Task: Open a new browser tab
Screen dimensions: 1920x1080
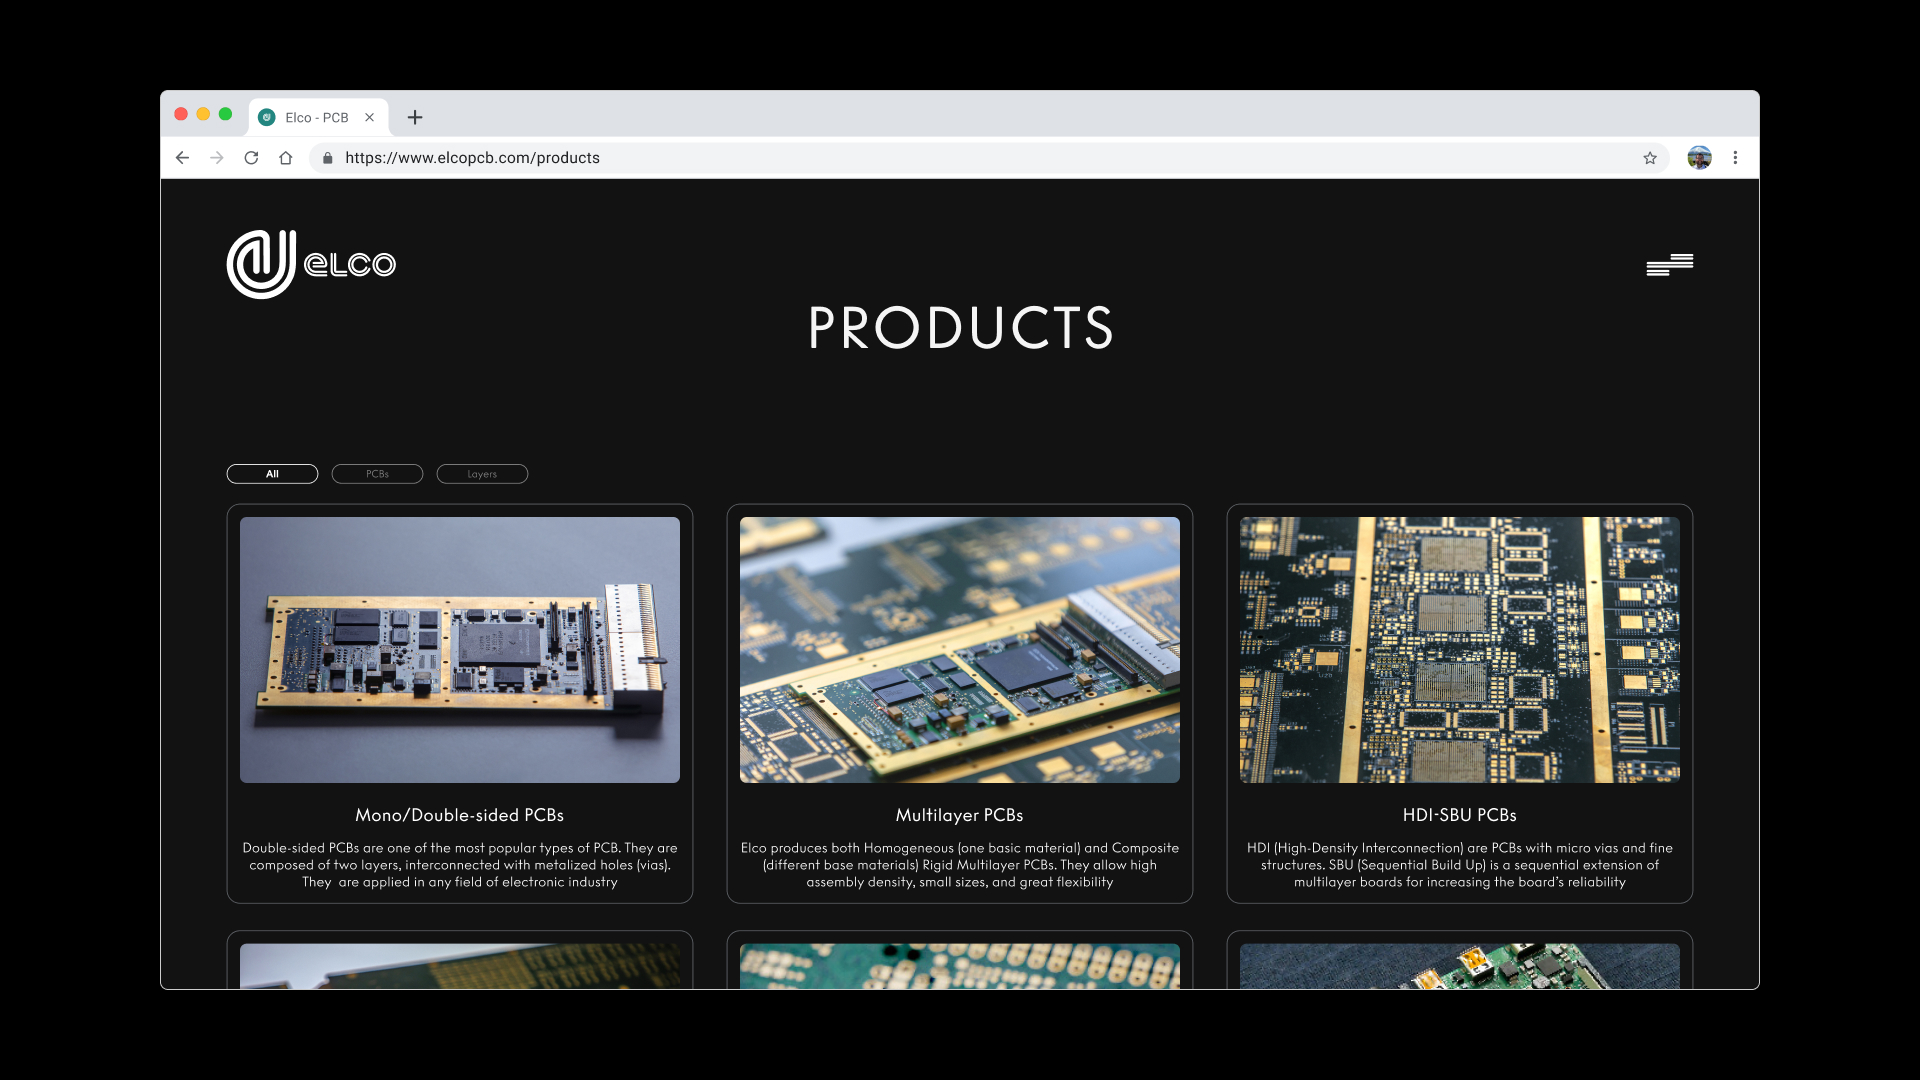Action: click(415, 117)
